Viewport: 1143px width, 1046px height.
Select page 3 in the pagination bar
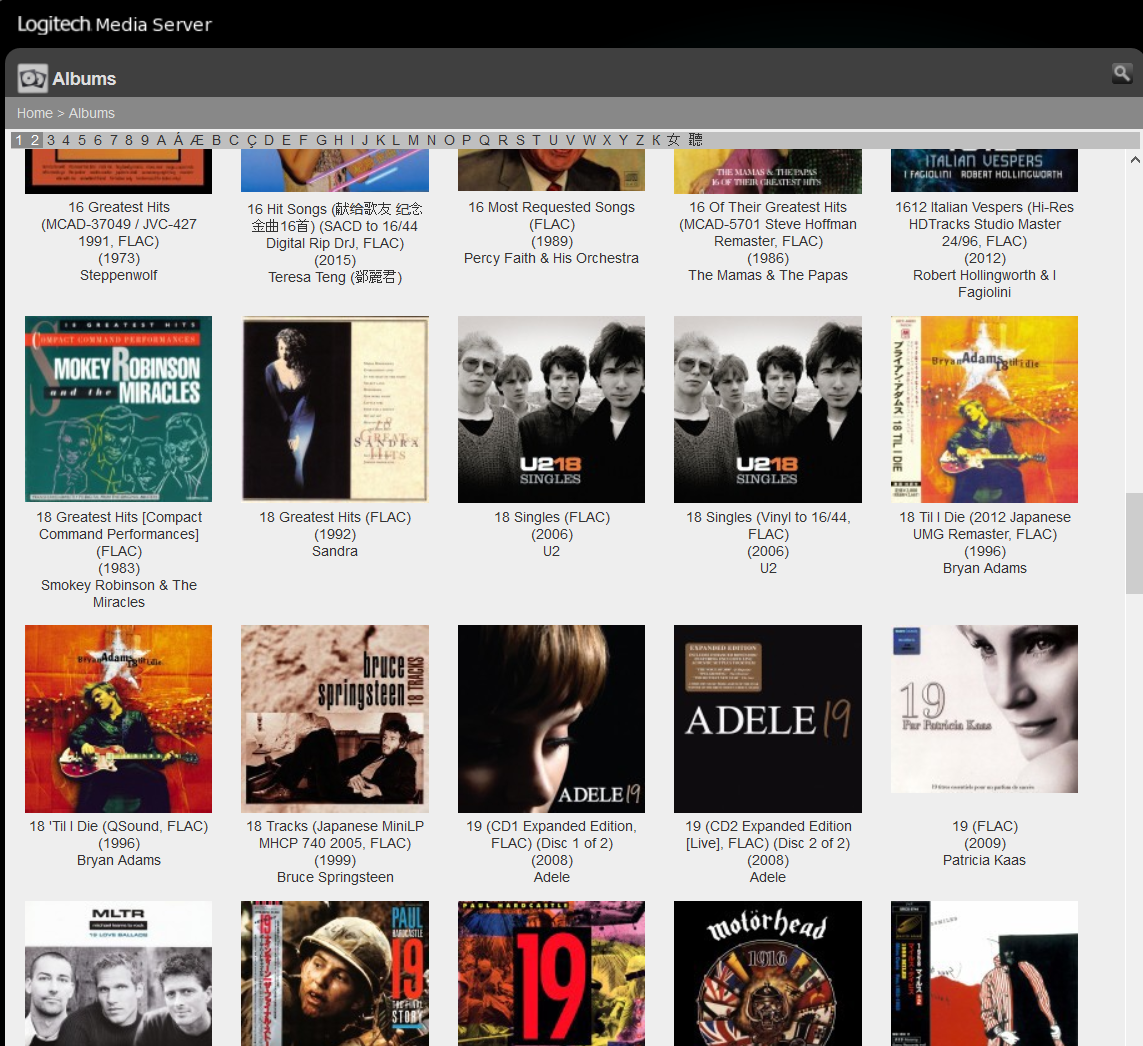50,140
